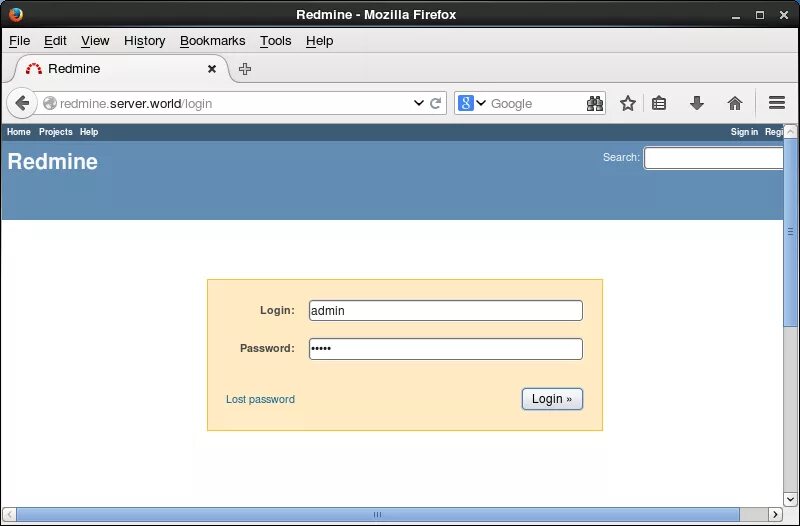Click the Login » button
This screenshot has height=526, width=800.
point(552,399)
